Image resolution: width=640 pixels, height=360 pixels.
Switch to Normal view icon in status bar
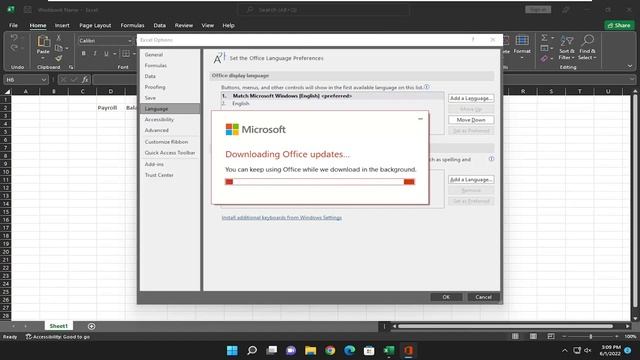click(x=516, y=336)
